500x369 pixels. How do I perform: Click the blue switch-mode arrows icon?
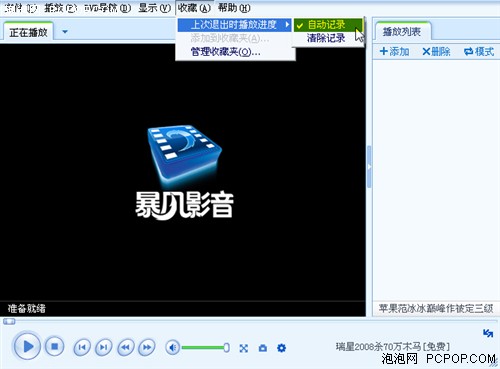pyautogui.click(x=488, y=333)
